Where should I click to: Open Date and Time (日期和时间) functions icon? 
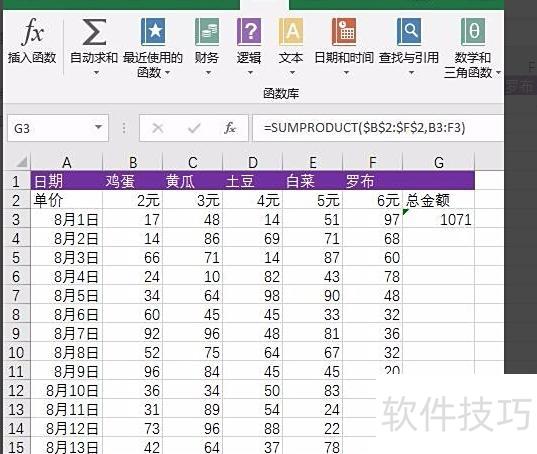(x=344, y=32)
